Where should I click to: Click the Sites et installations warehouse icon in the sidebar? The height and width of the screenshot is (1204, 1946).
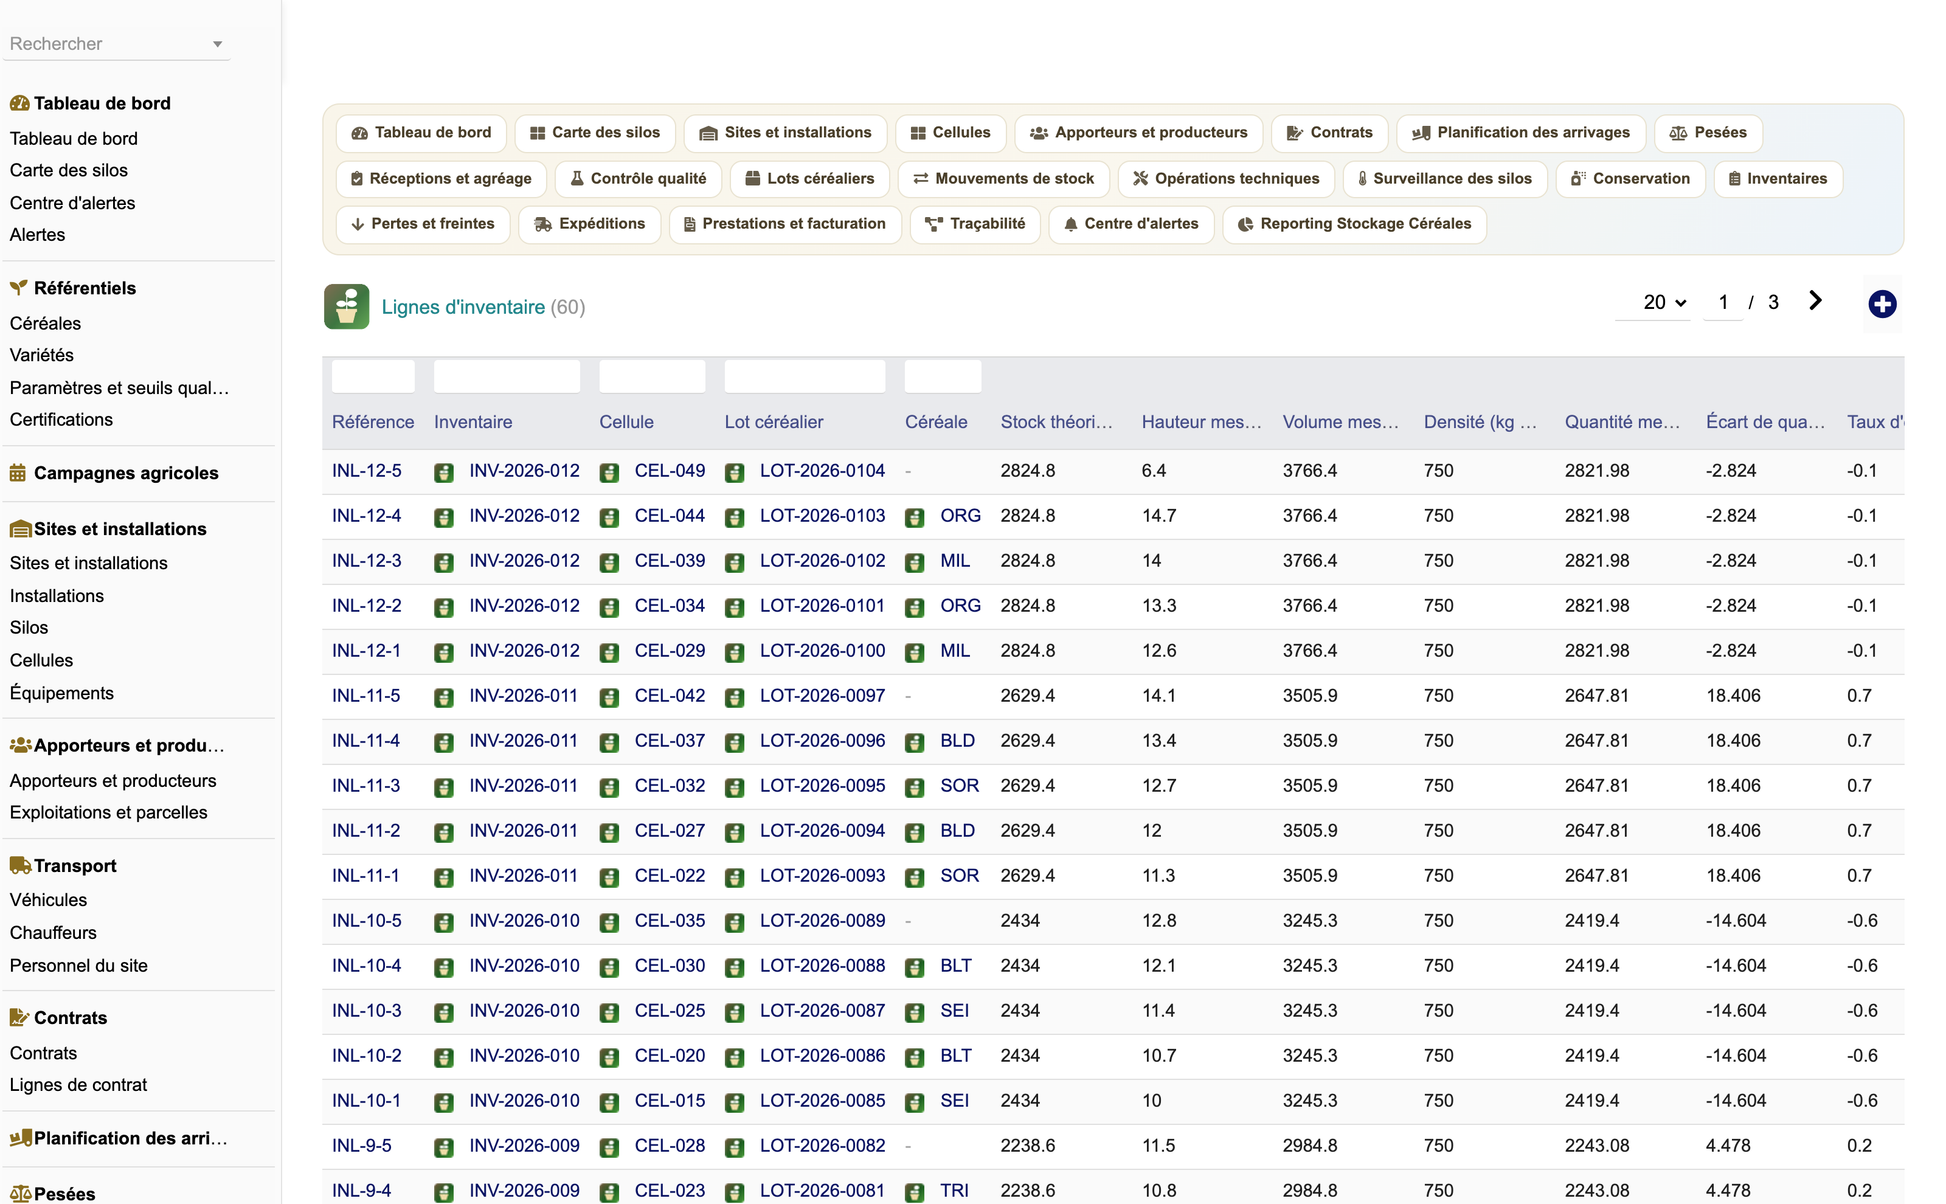(x=19, y=529)
